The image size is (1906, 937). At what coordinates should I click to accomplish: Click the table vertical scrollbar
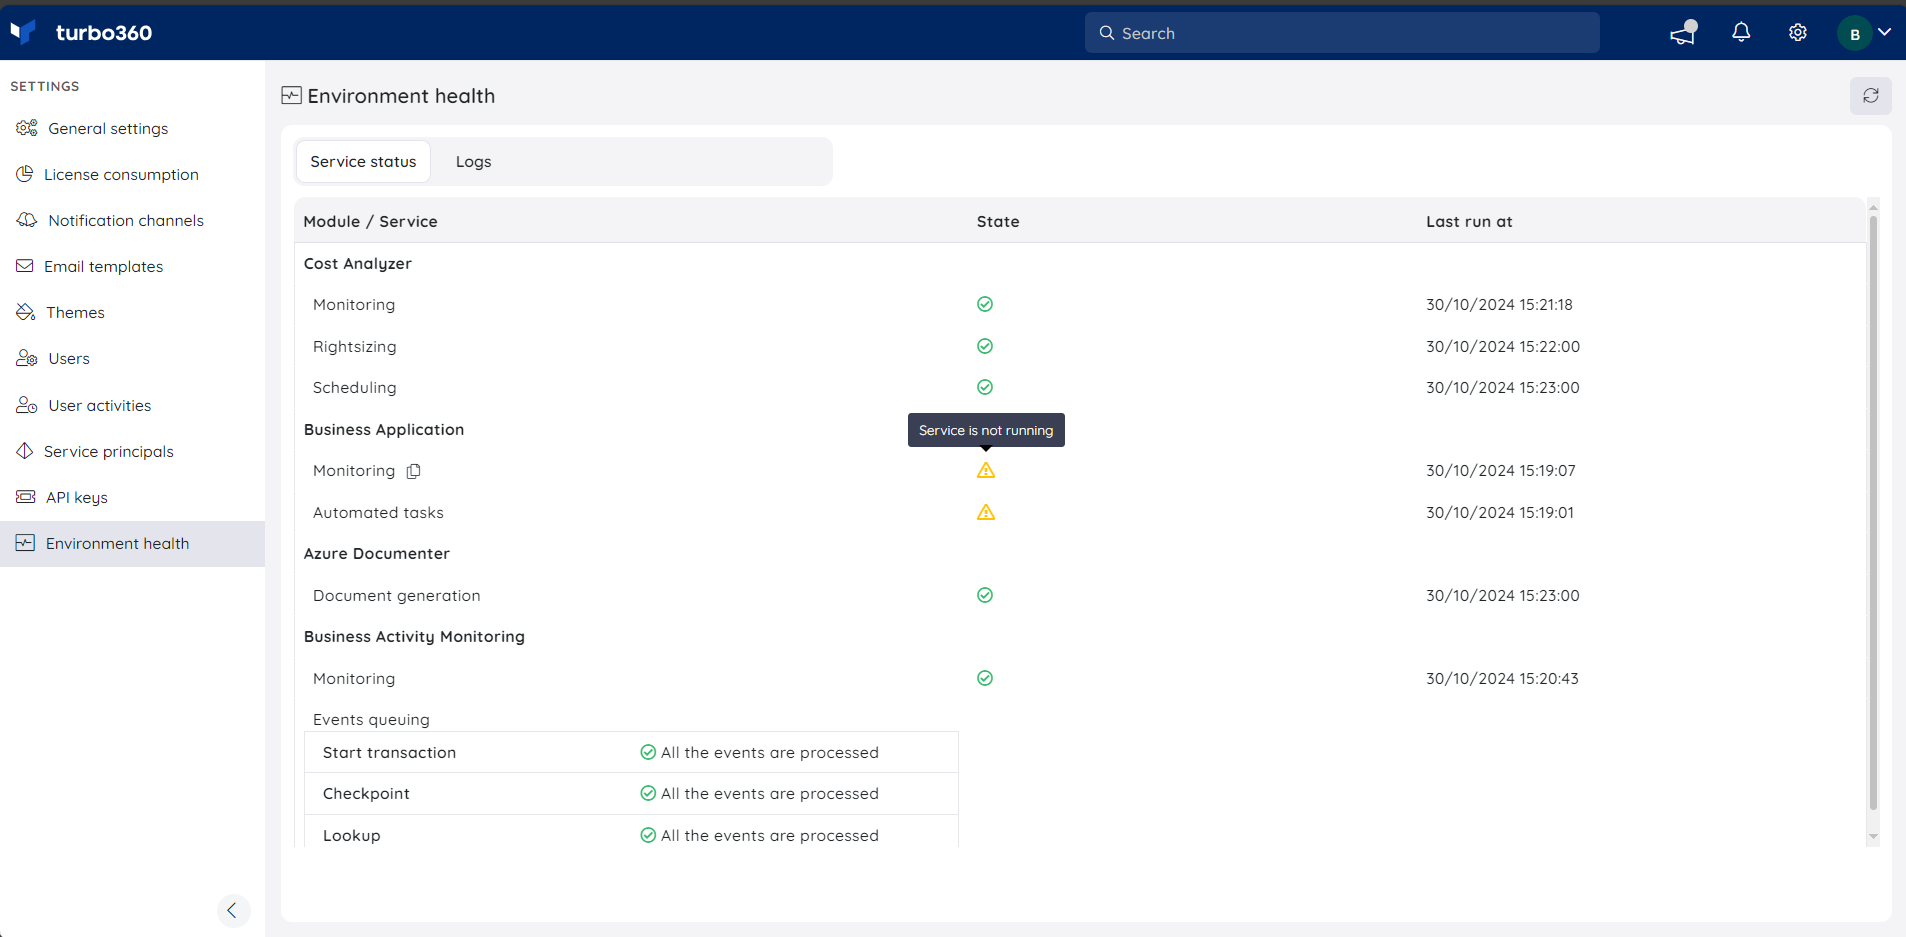[x=1873, y=512]
